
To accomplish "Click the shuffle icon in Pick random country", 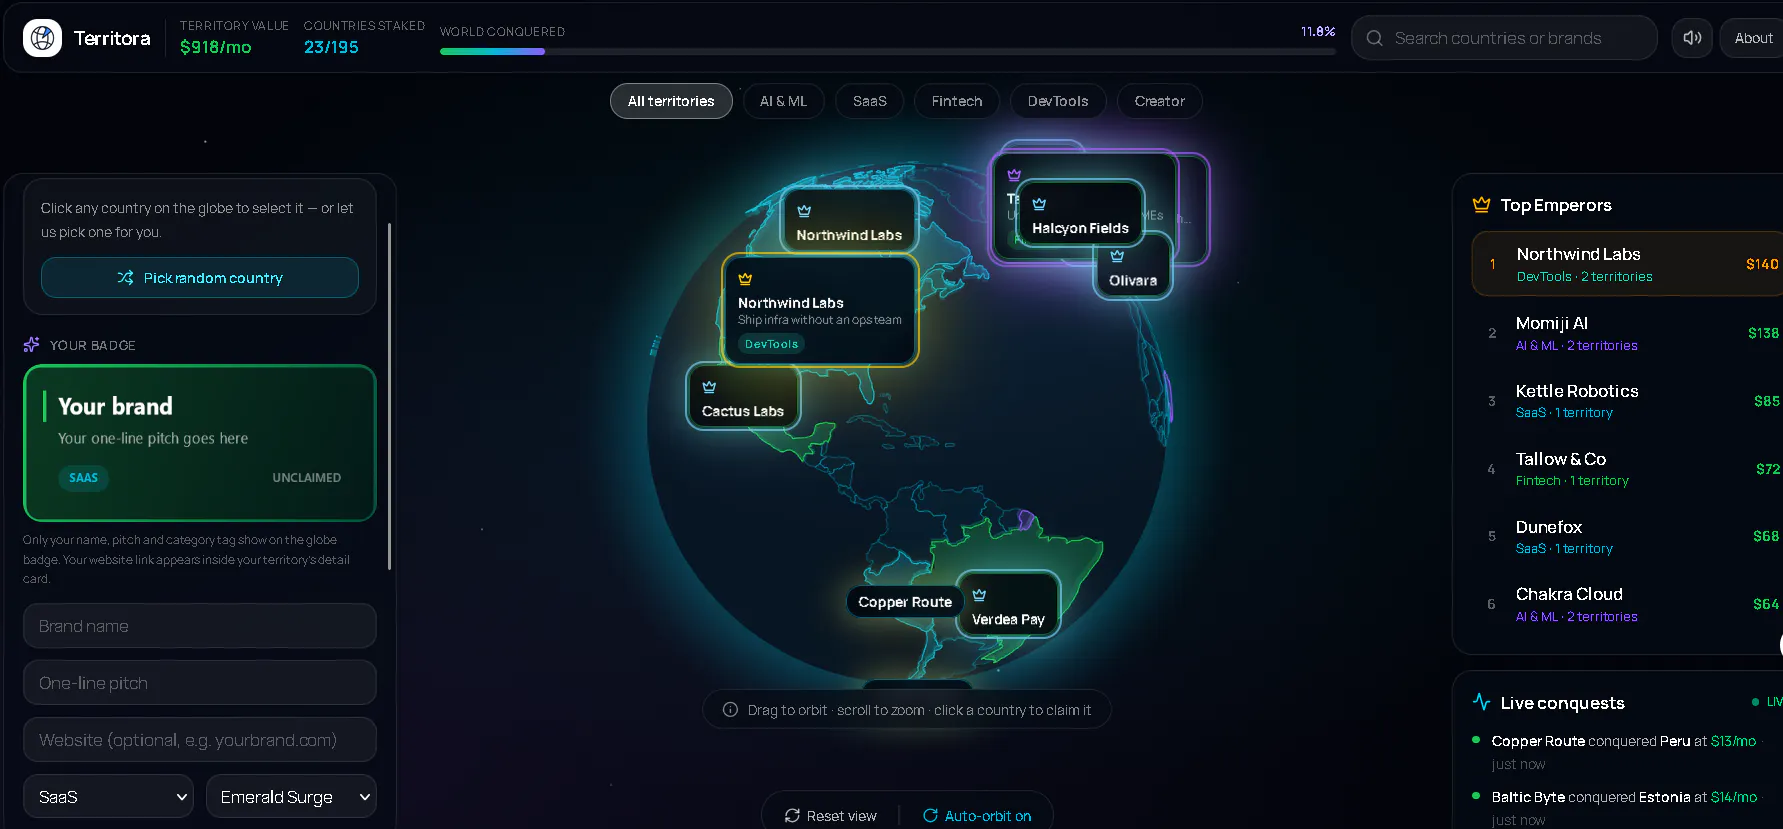I will (125, 277).
